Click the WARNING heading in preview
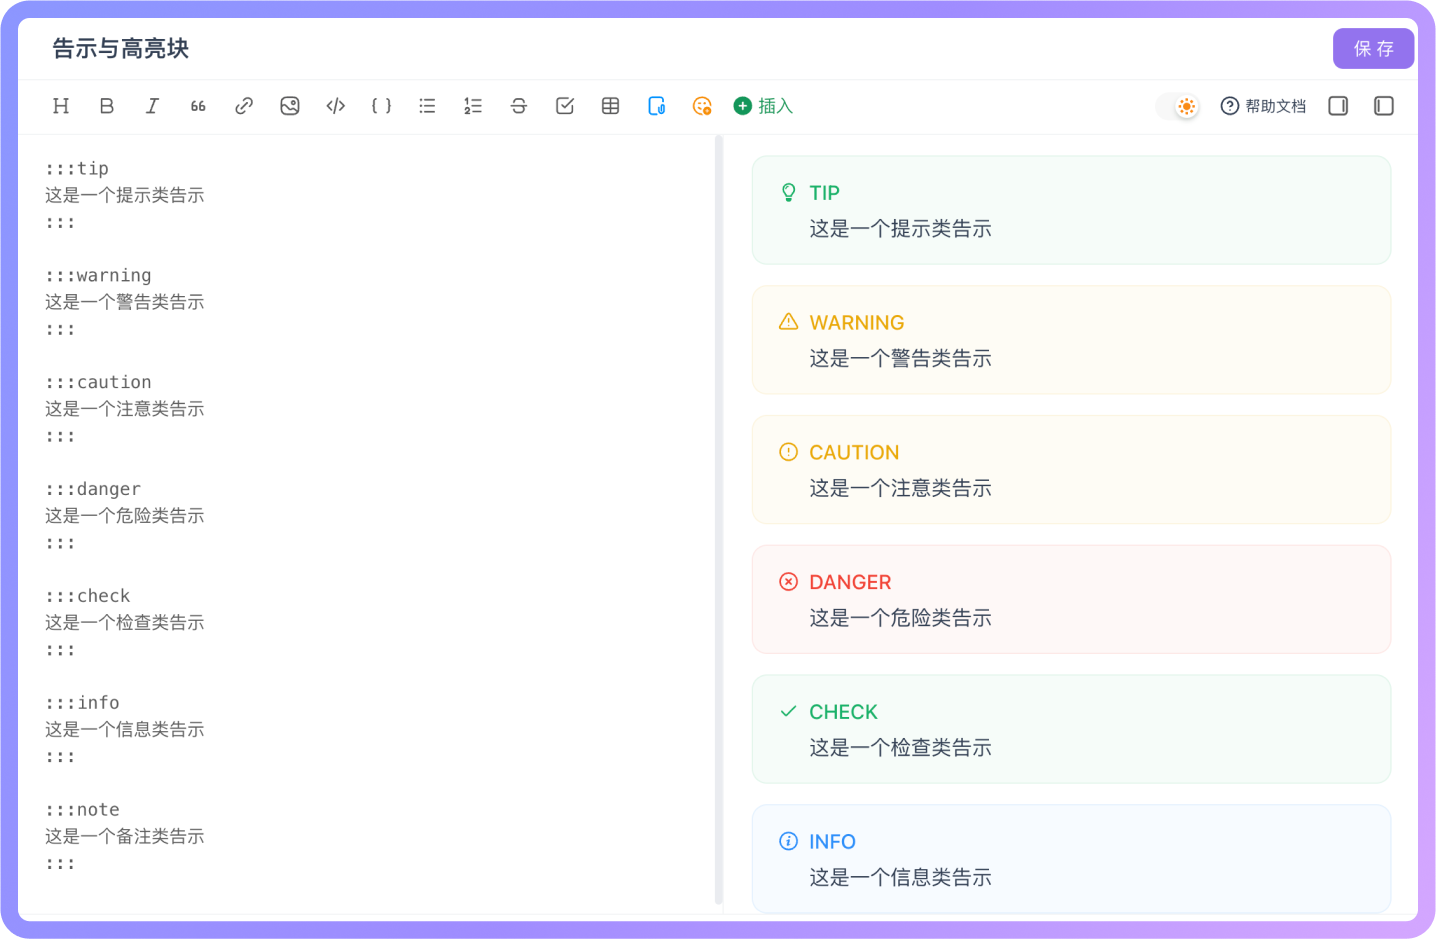Viewport: 1436px width, 939px height. (x=857, y=323)
